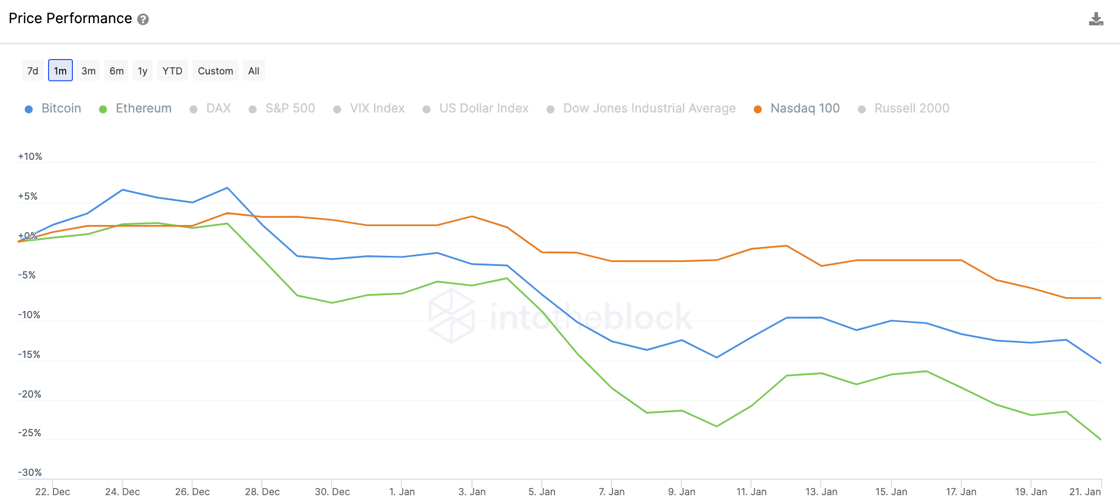This screenshot has width=1120, height=504.
Task: Click the 5. Jan x-axis label
Action: [x=541, y=492]
